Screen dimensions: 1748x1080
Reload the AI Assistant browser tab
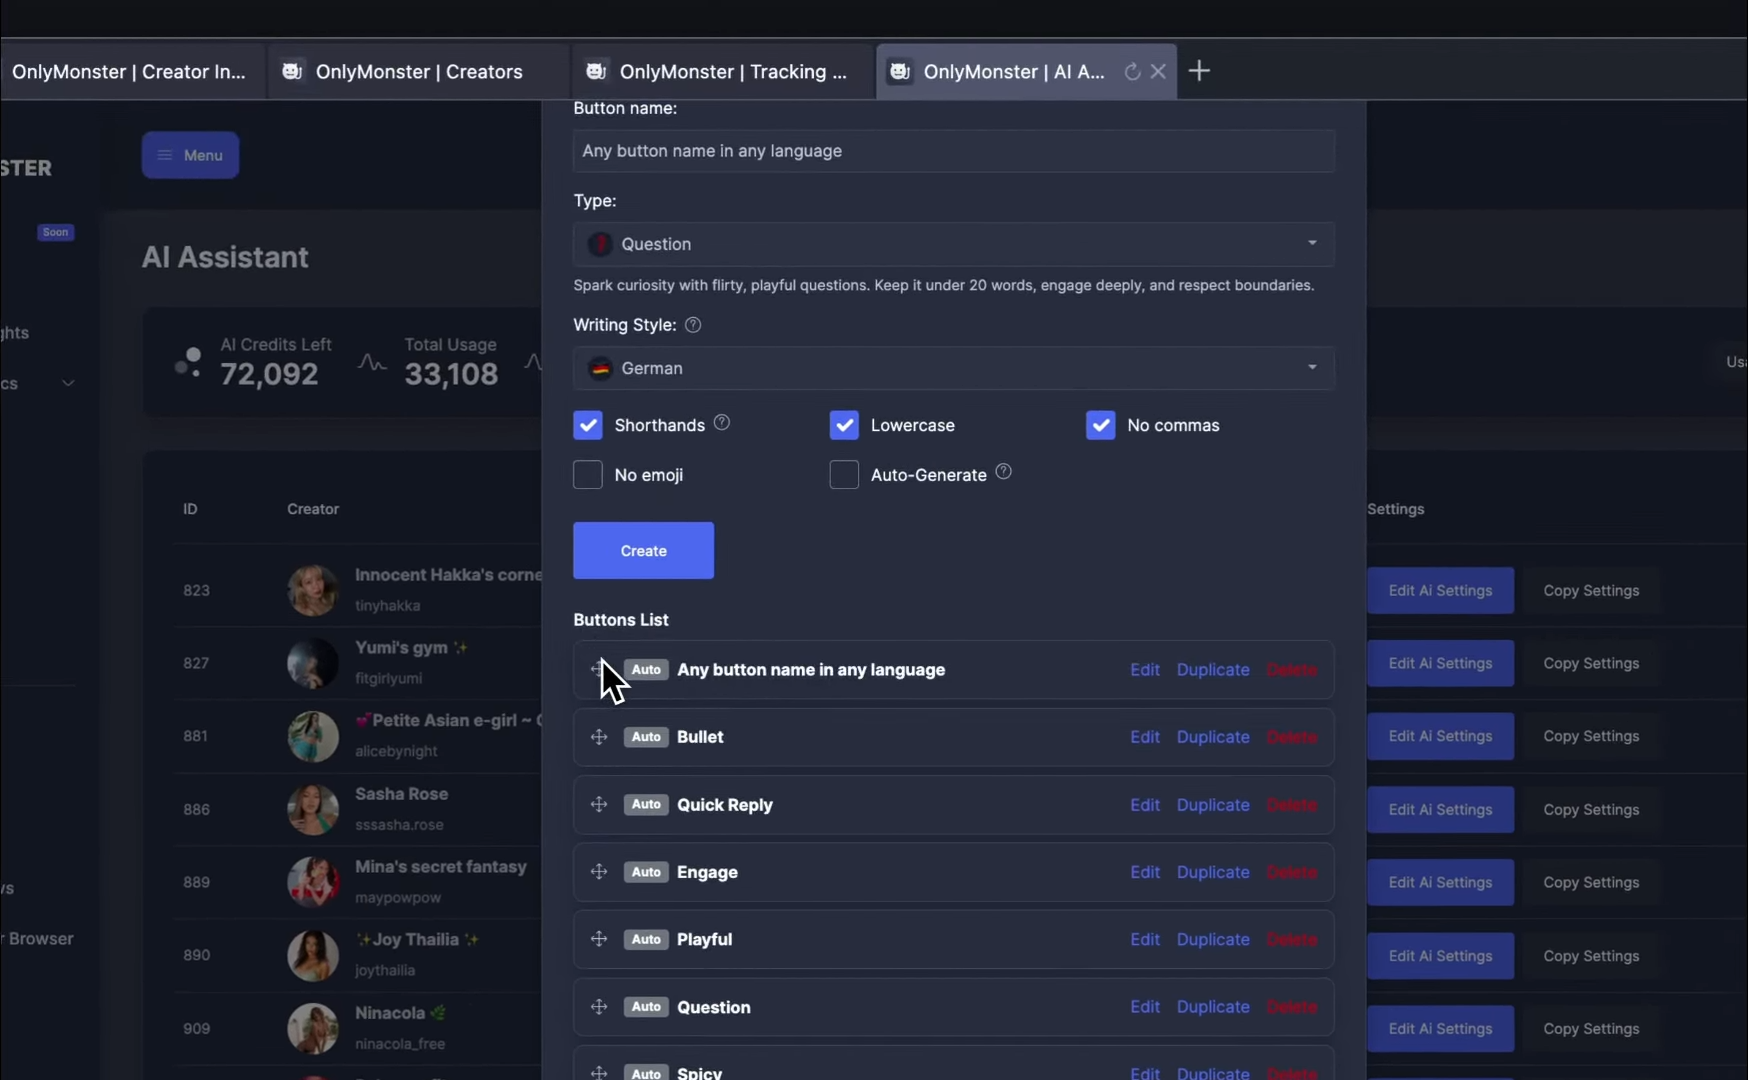click(1132, 71)
